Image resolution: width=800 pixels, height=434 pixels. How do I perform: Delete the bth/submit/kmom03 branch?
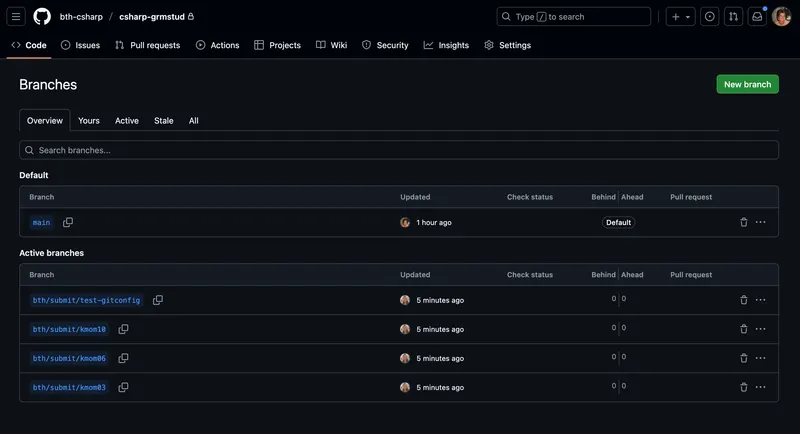coord(743,387)
